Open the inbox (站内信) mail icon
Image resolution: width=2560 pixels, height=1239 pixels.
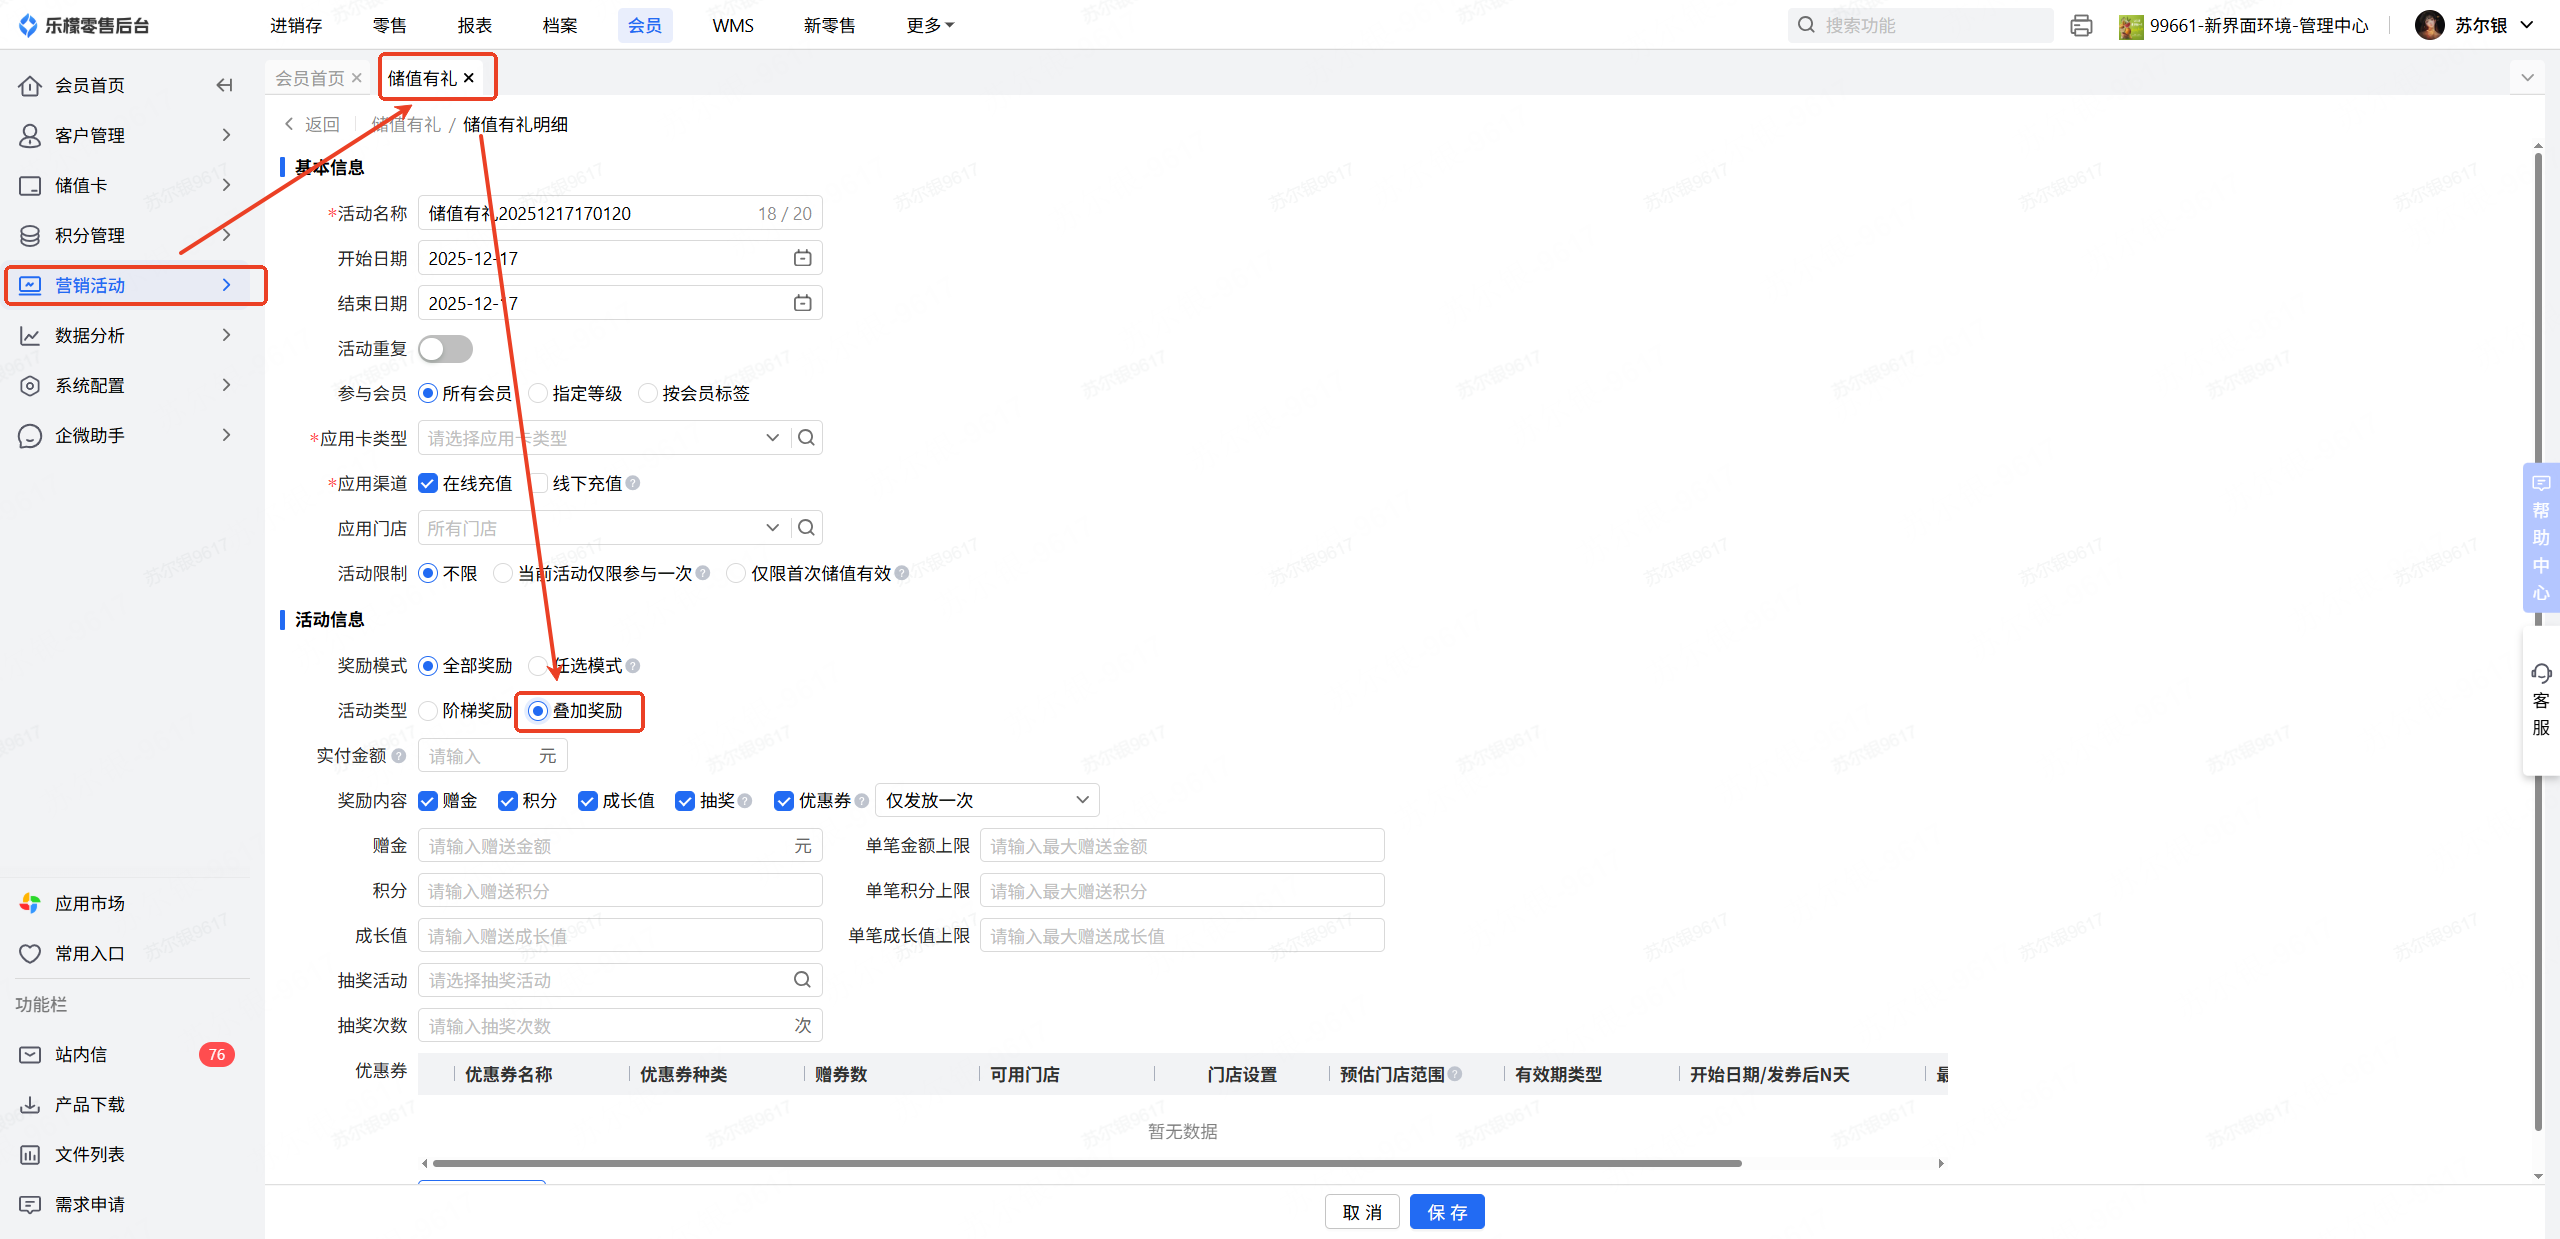pos(30,1054)
